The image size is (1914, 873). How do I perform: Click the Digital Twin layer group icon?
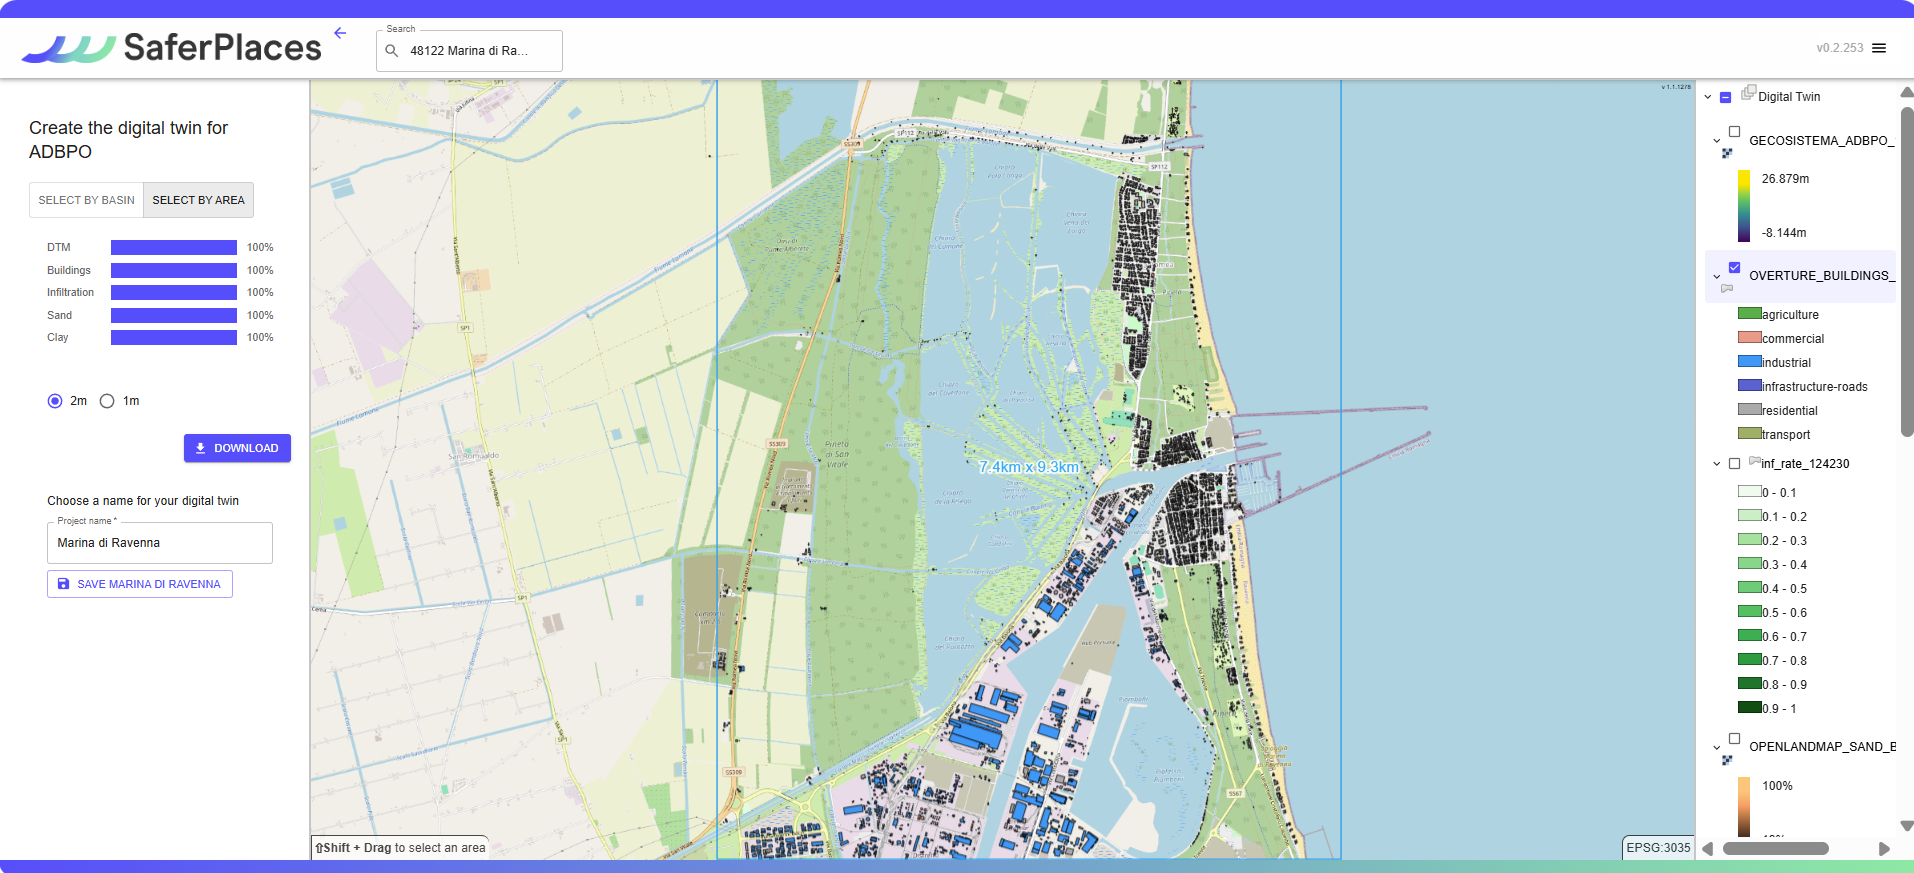coord(1748,93)
